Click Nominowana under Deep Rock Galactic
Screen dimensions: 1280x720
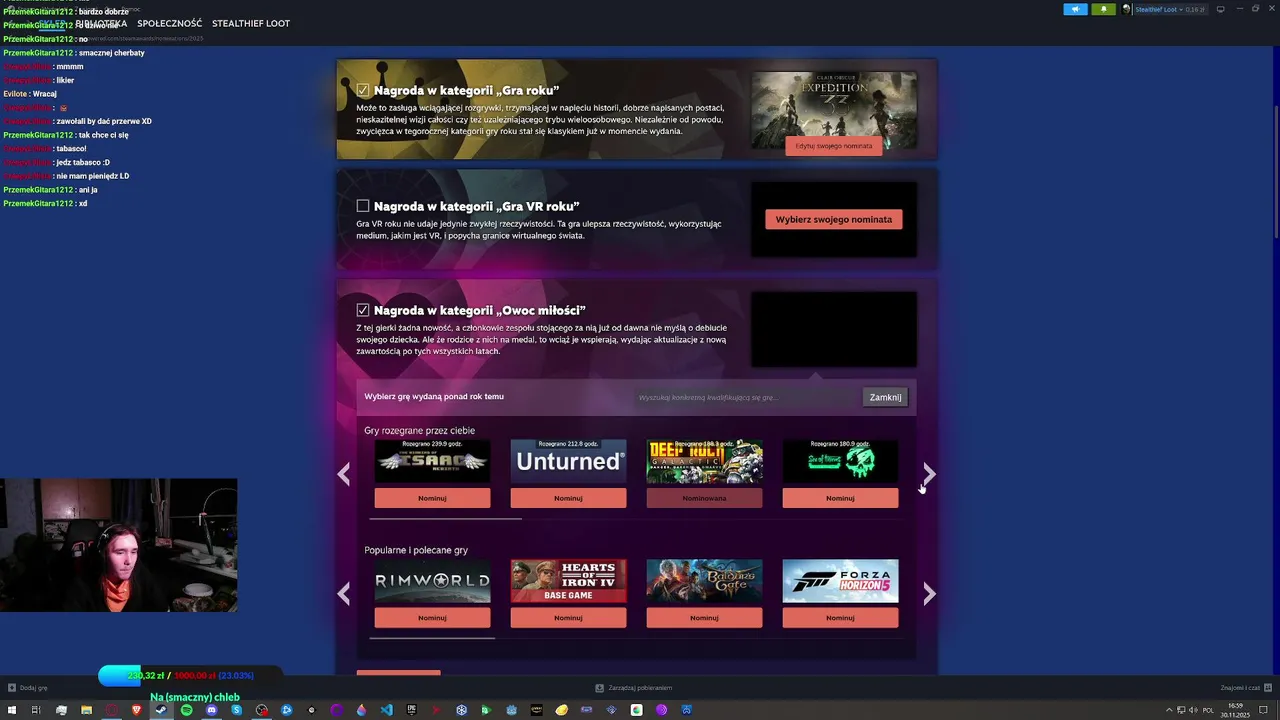pyautogui.click(x=704, y=498)
